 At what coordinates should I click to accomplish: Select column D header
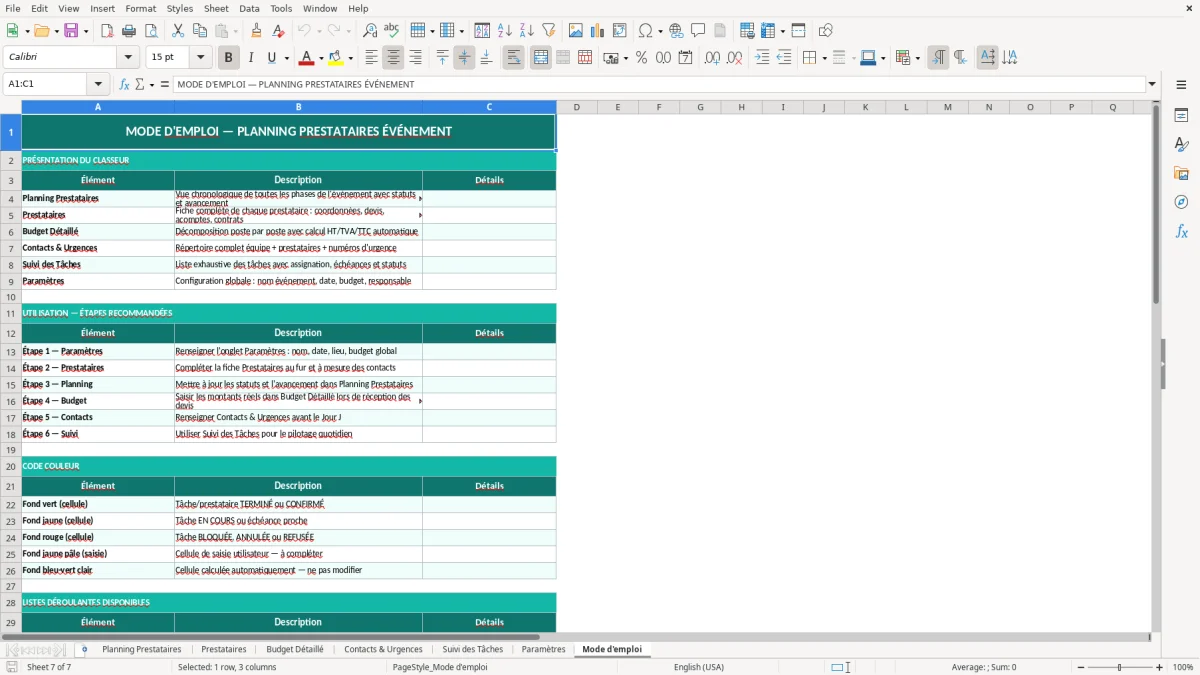pos(576,107)
